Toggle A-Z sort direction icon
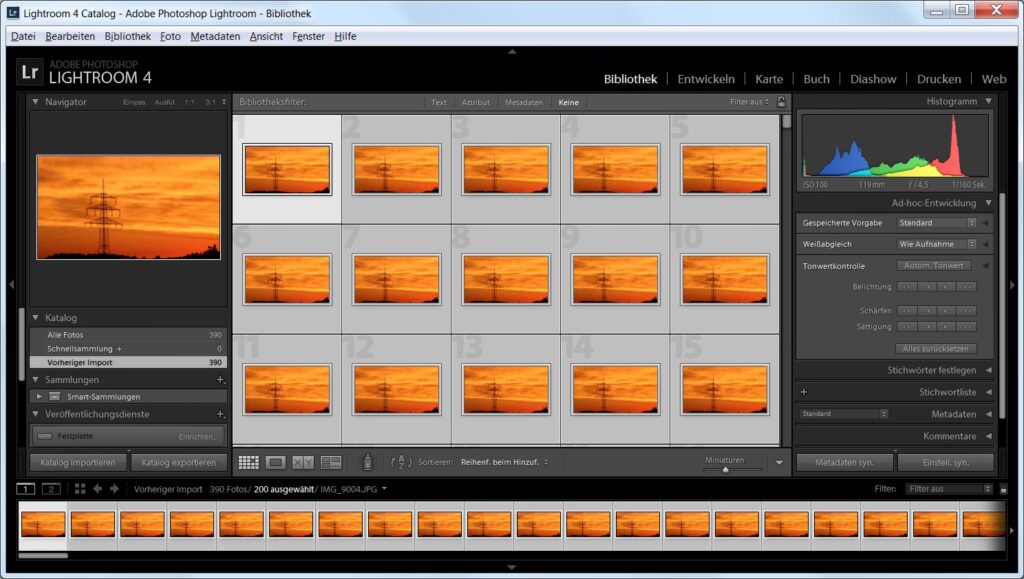This screenshot has width=1024, height=579. point(401,462)
